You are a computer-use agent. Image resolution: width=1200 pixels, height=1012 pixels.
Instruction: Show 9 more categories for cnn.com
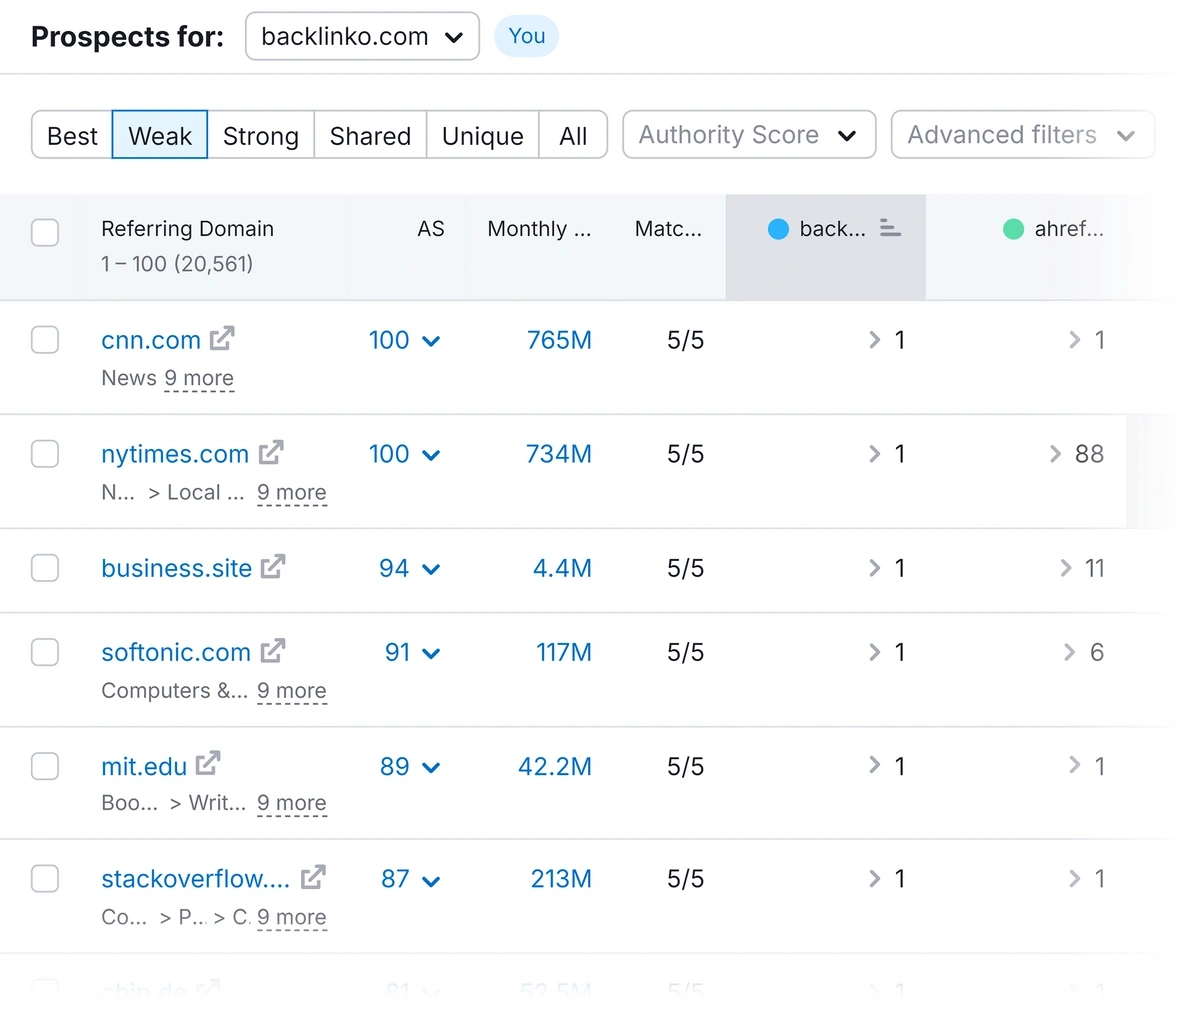pos(199,378)
